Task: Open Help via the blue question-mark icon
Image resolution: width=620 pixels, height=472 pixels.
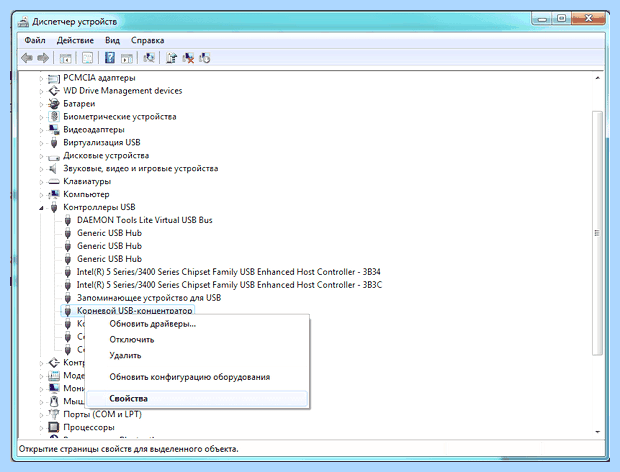Action: pyautogui.click(x=110, y=58)
